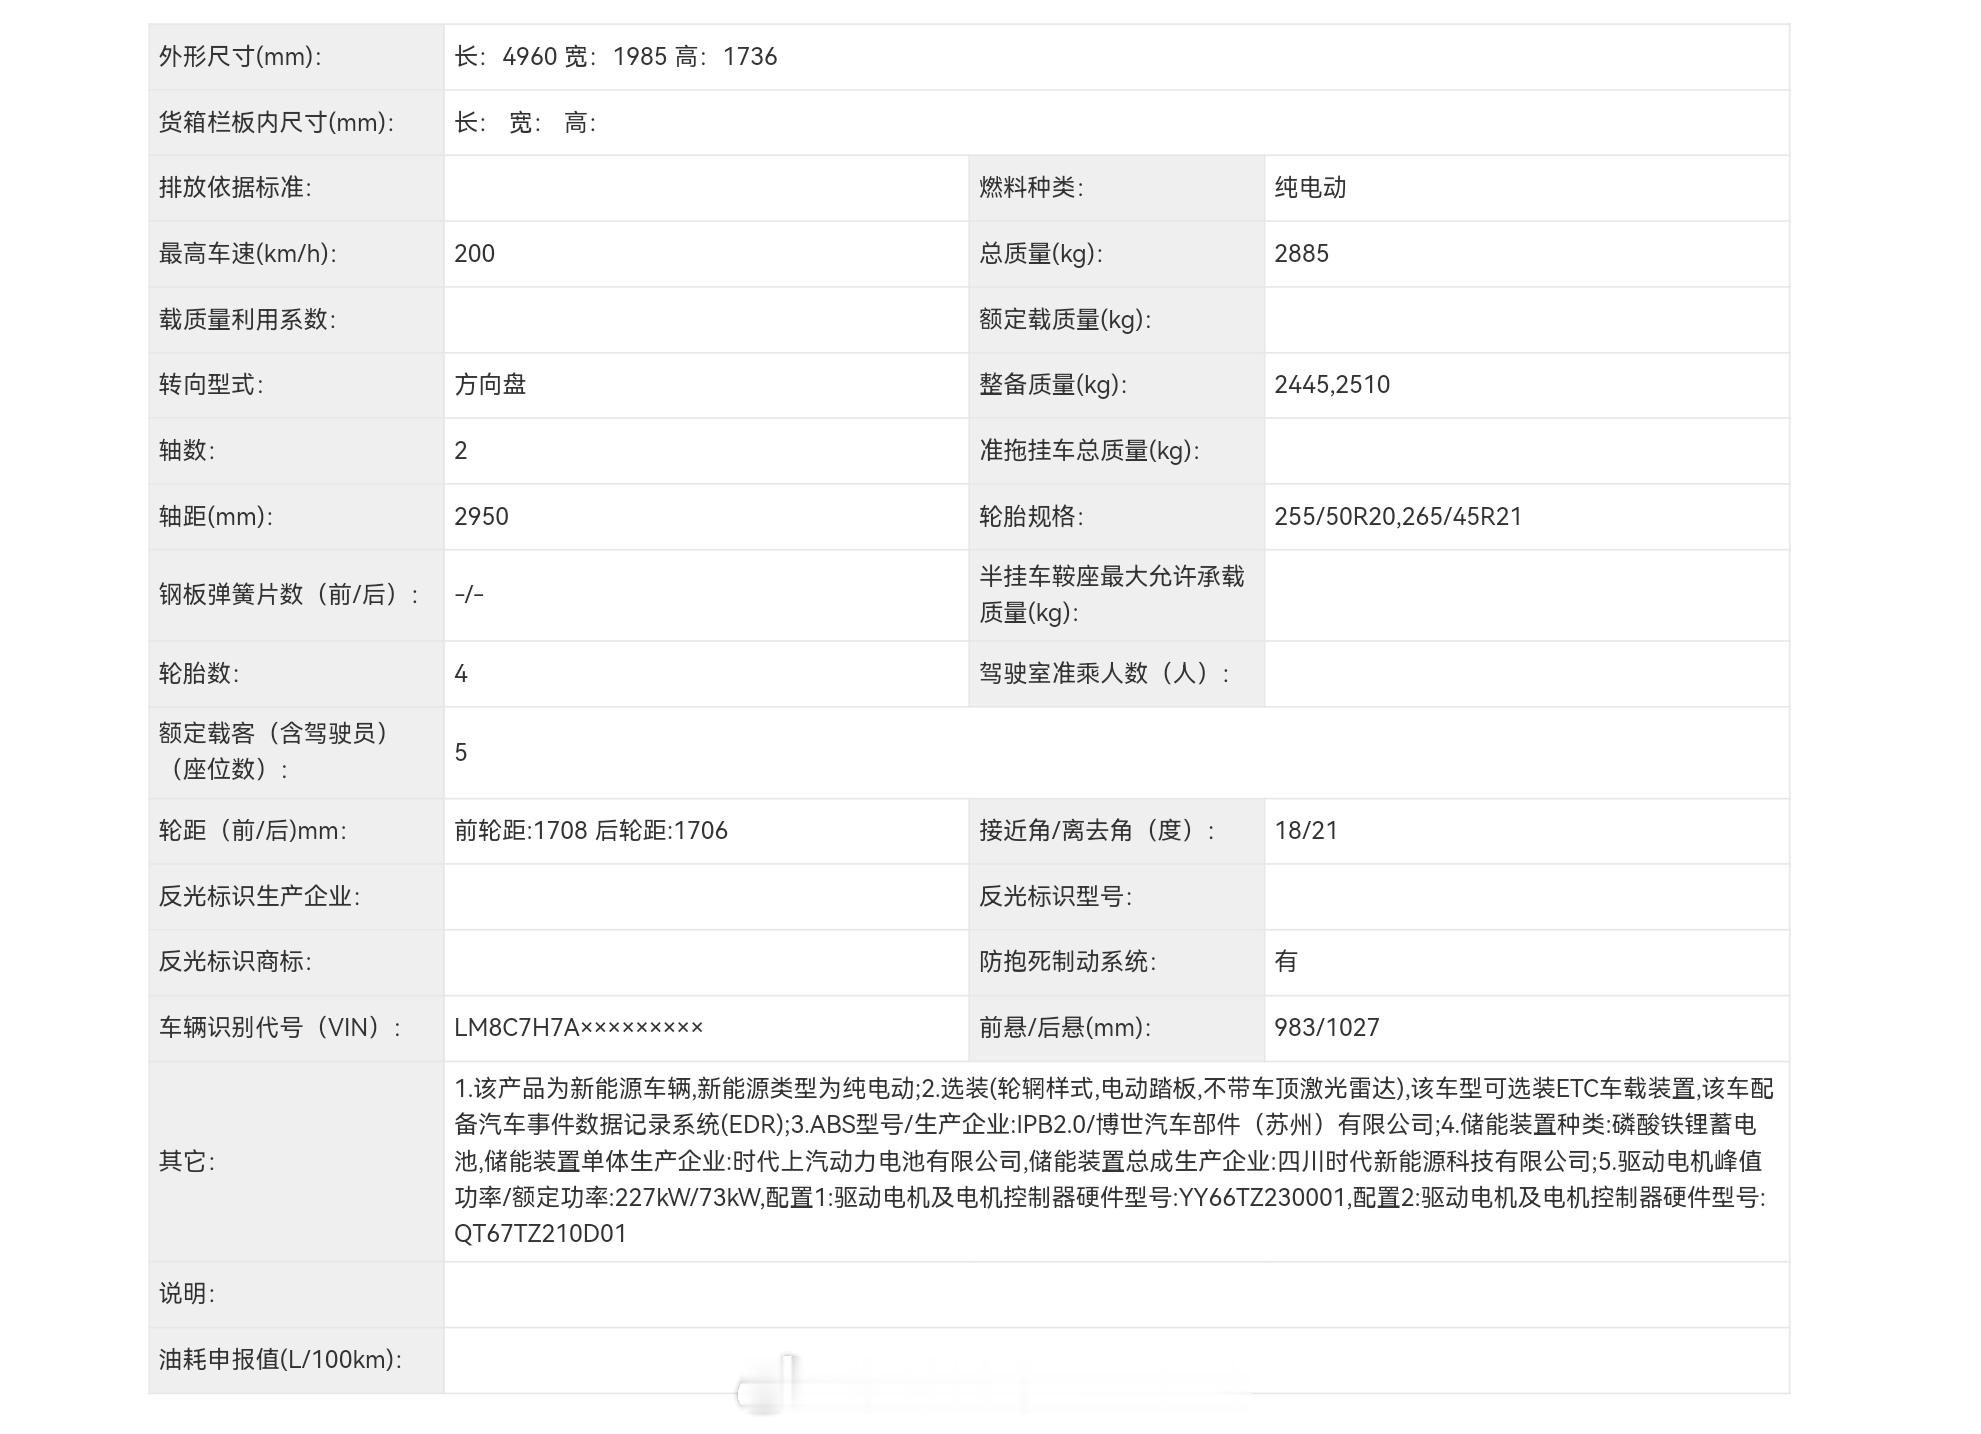Click the 最高车速(km/h) label
Image resolution: width=1981 pixels, height=1434 pixels.
[247, 254]
